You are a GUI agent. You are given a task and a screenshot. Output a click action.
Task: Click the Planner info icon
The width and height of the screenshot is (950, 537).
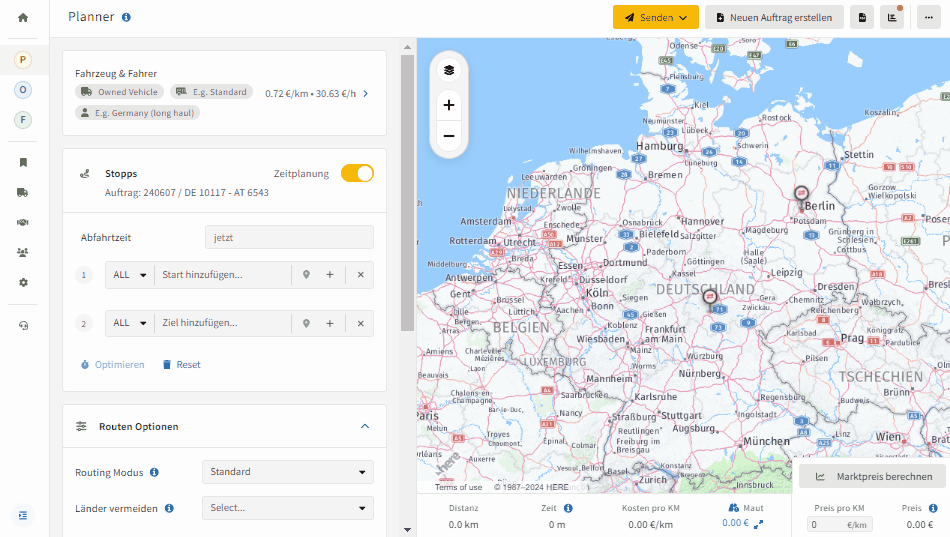pyautogui.click(x=126, y=17)
